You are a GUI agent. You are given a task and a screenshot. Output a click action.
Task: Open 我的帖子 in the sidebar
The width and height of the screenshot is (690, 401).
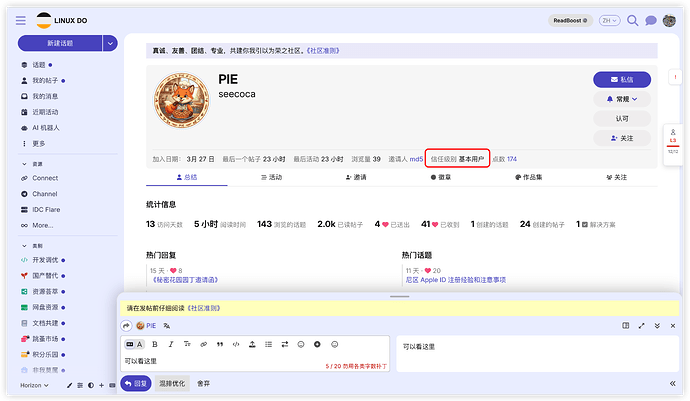coord(45,81)
